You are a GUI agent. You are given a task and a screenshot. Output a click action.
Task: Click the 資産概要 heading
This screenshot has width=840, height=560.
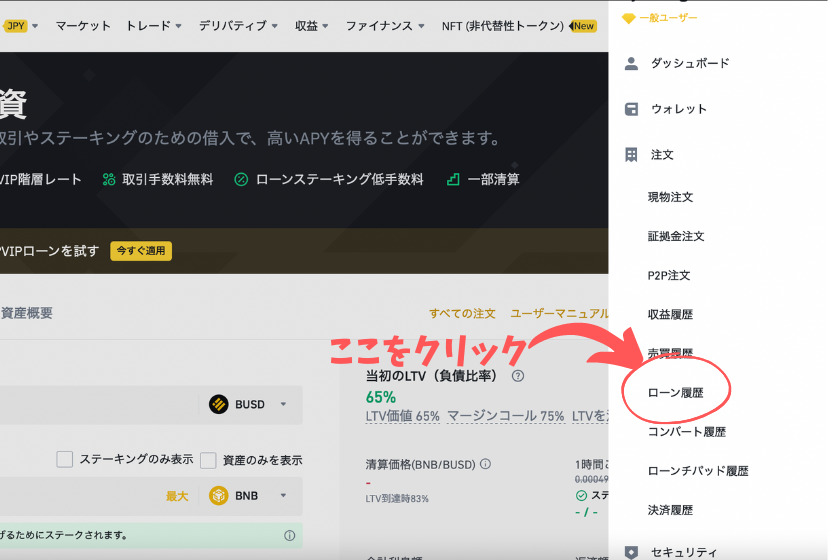pyautogui.click(x=27, y=313)
